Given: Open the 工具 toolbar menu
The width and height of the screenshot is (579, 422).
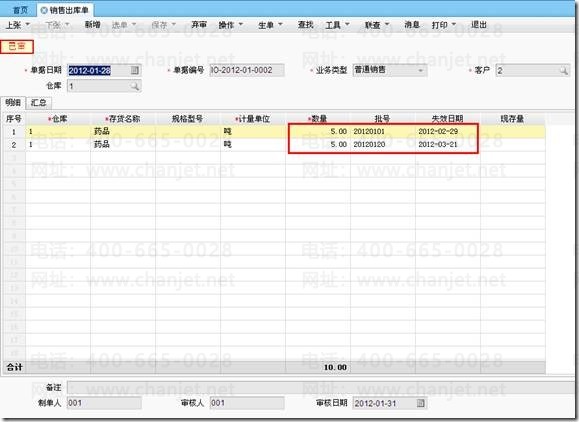Looking at the screenshot, I should (337, 25).
